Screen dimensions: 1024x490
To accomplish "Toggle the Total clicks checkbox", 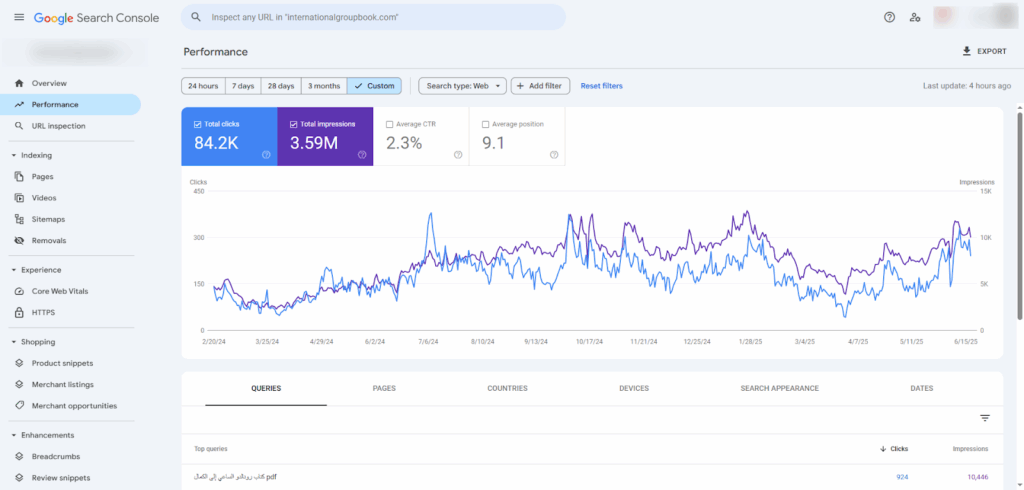I will click(x=197, y=124).
